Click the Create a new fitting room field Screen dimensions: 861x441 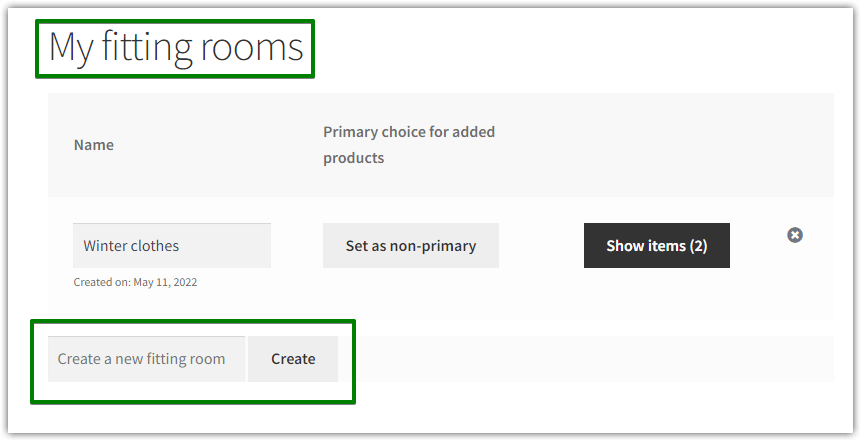[x=146, y=359]
